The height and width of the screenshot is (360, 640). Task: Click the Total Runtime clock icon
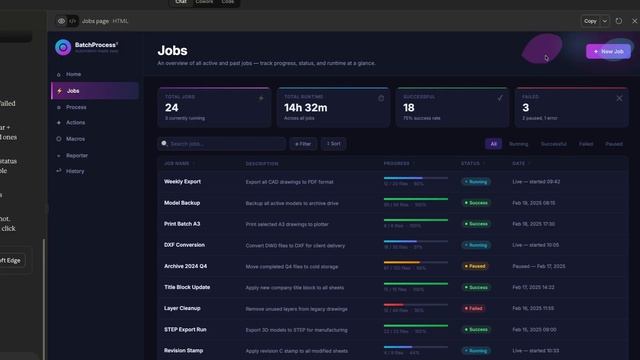[x=381, y=98]
